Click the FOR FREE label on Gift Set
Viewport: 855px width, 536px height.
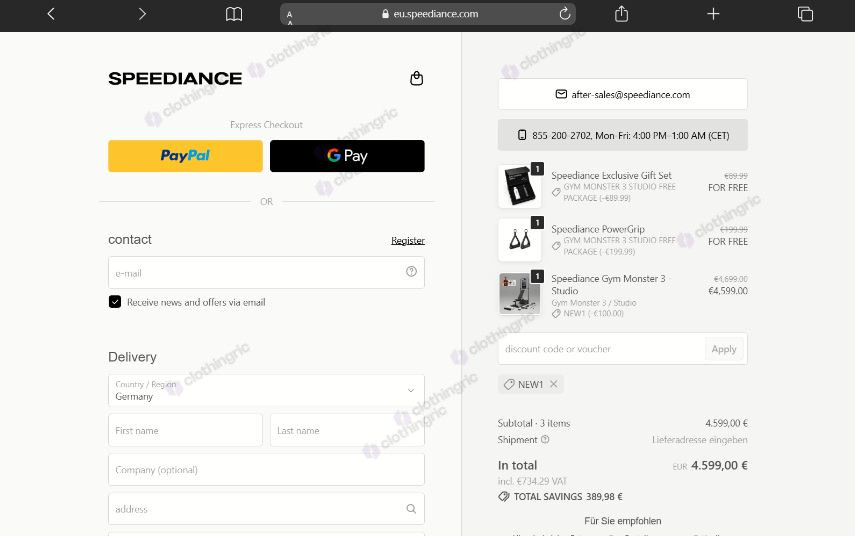click(x=728, y=188)
